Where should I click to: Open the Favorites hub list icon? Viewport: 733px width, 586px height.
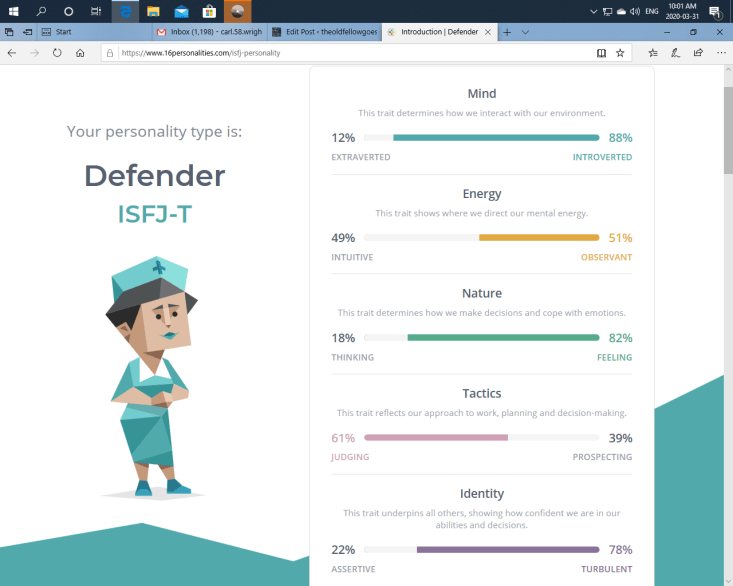pos(653,52)
